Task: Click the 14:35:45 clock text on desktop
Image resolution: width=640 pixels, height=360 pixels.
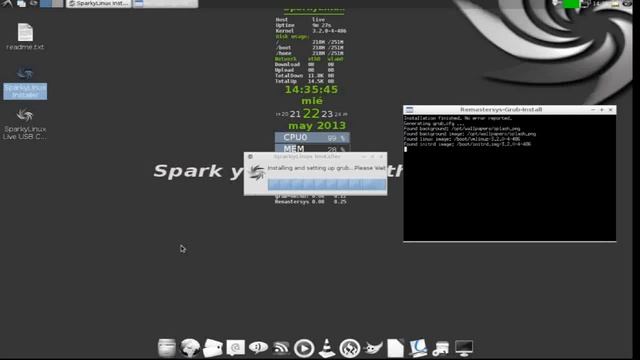Action: (311, 89)
